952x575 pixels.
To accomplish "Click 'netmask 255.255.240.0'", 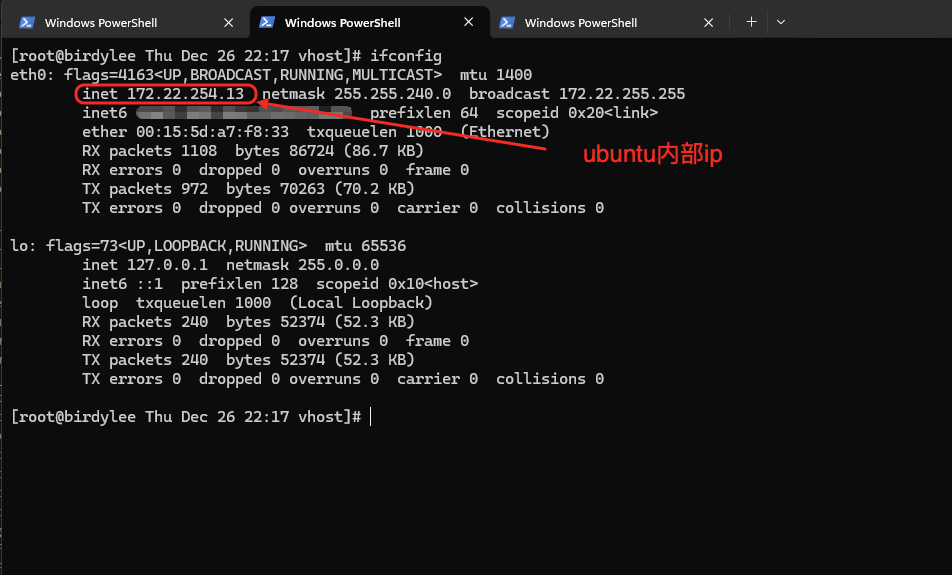I will pos(356,94).
